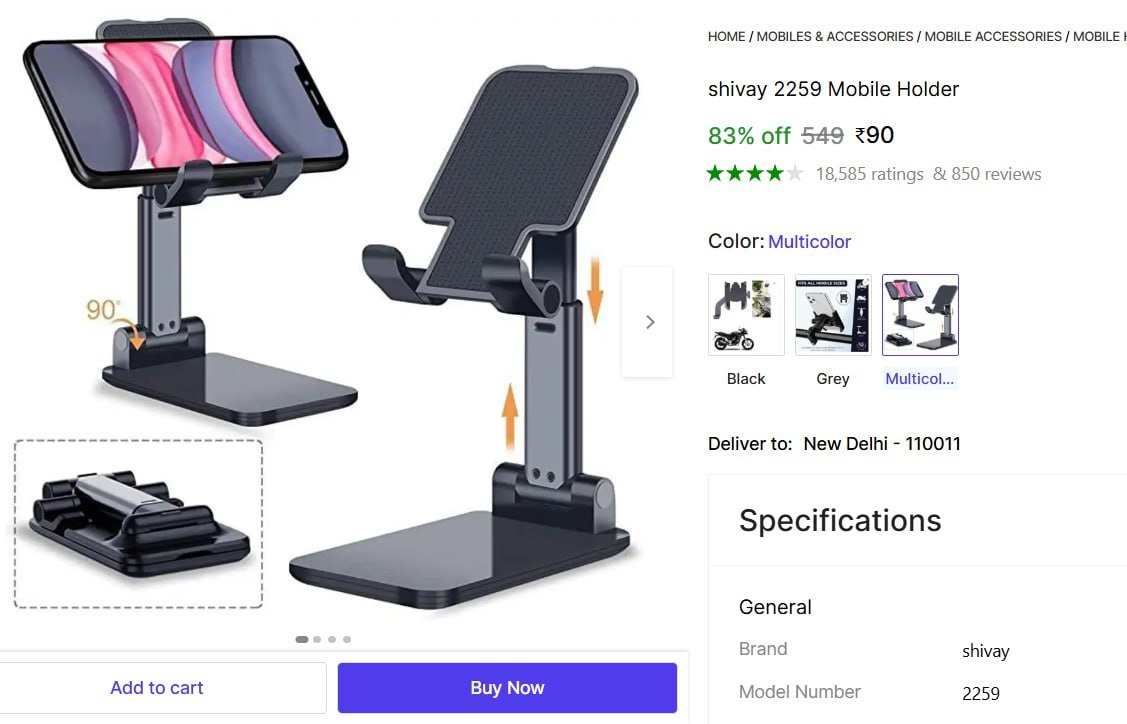1127x724 pixels.
Task: Open MOBILE ACCESSORIES breadcrumb link
Action: (993, 36)
